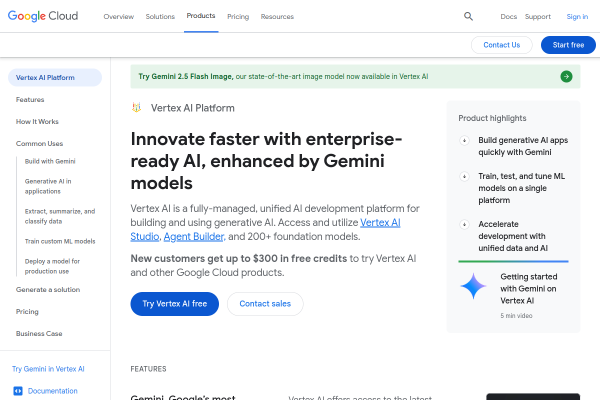600x400 pixels.
Task: Click the Try Vertex AI free button
Action: coord(174,304)
